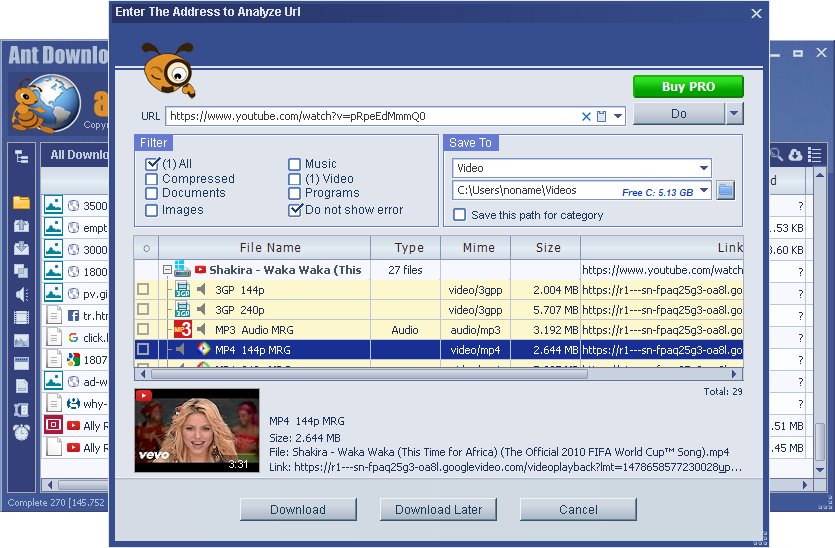The image size is (835, 548).
Task: Click document icon in main window sidebar
Action: pyautogui.click(x=21, y=386)
